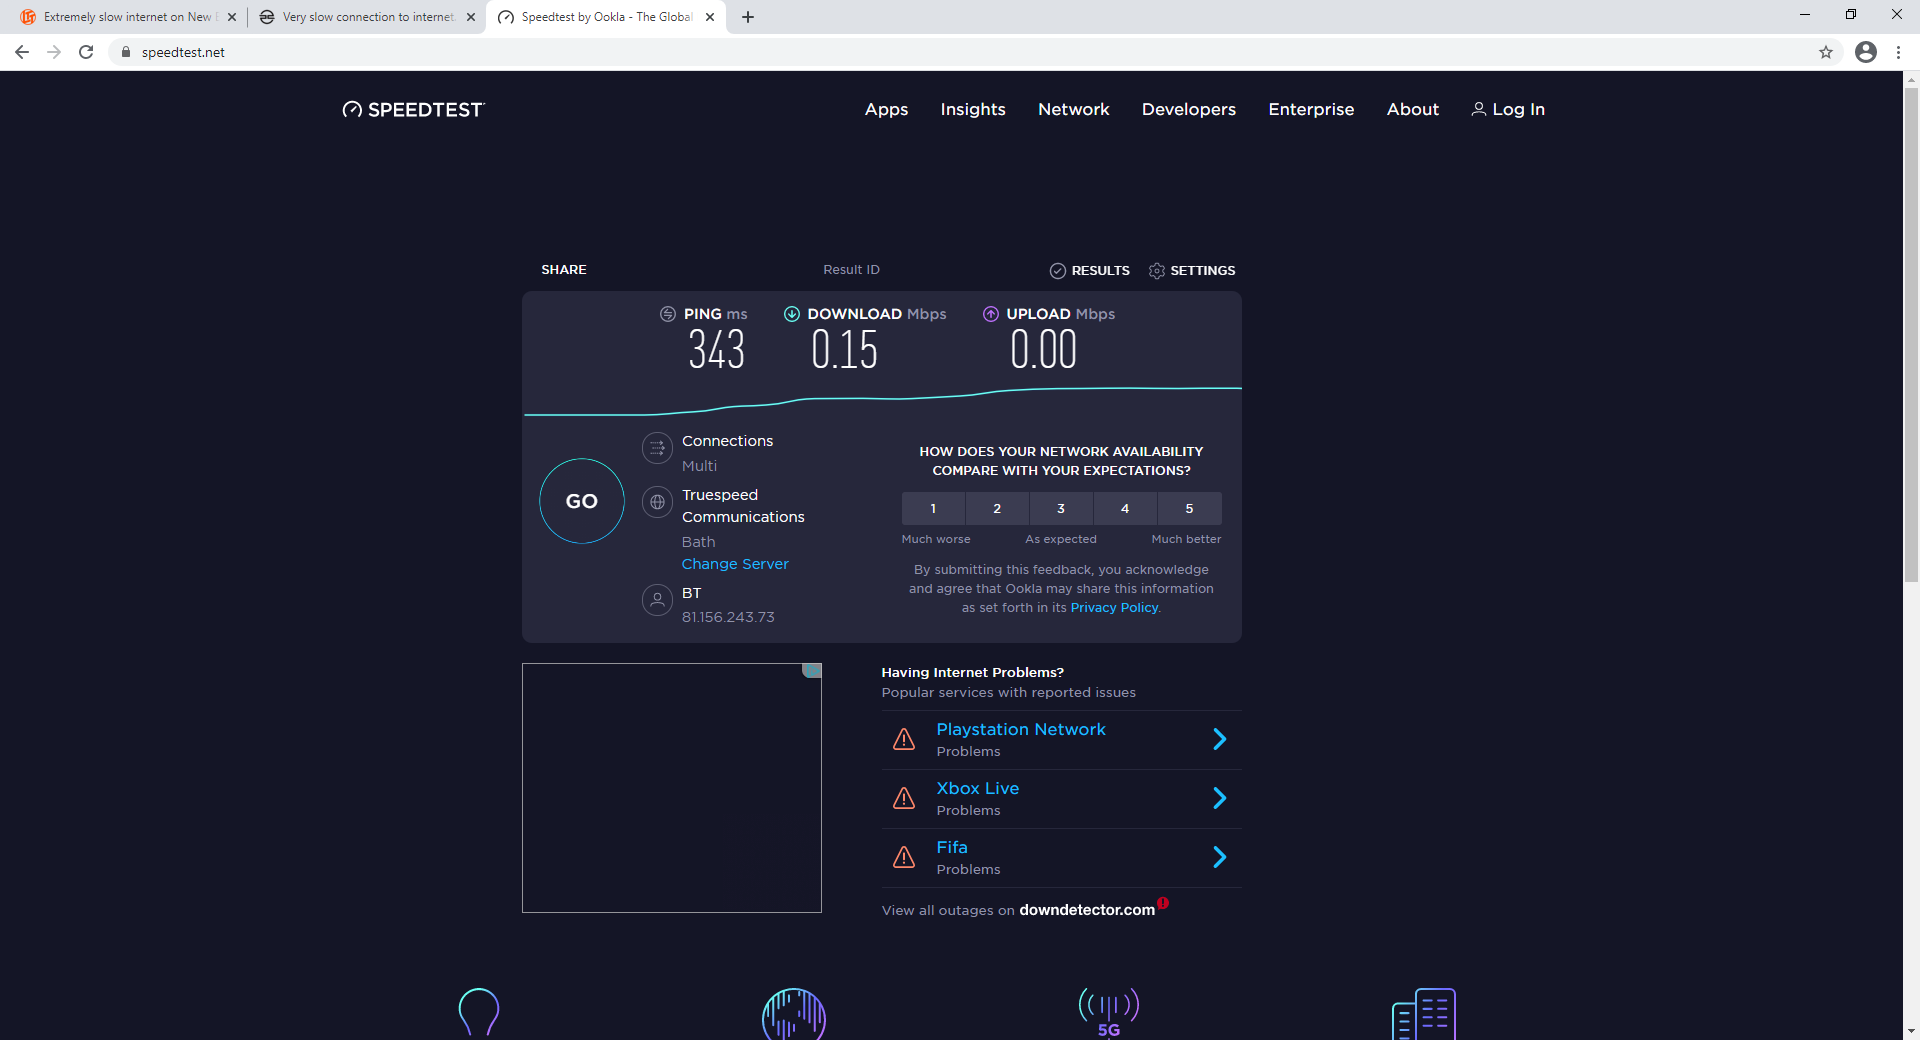Bookmark this page with the star

[x=1826, y=52]
